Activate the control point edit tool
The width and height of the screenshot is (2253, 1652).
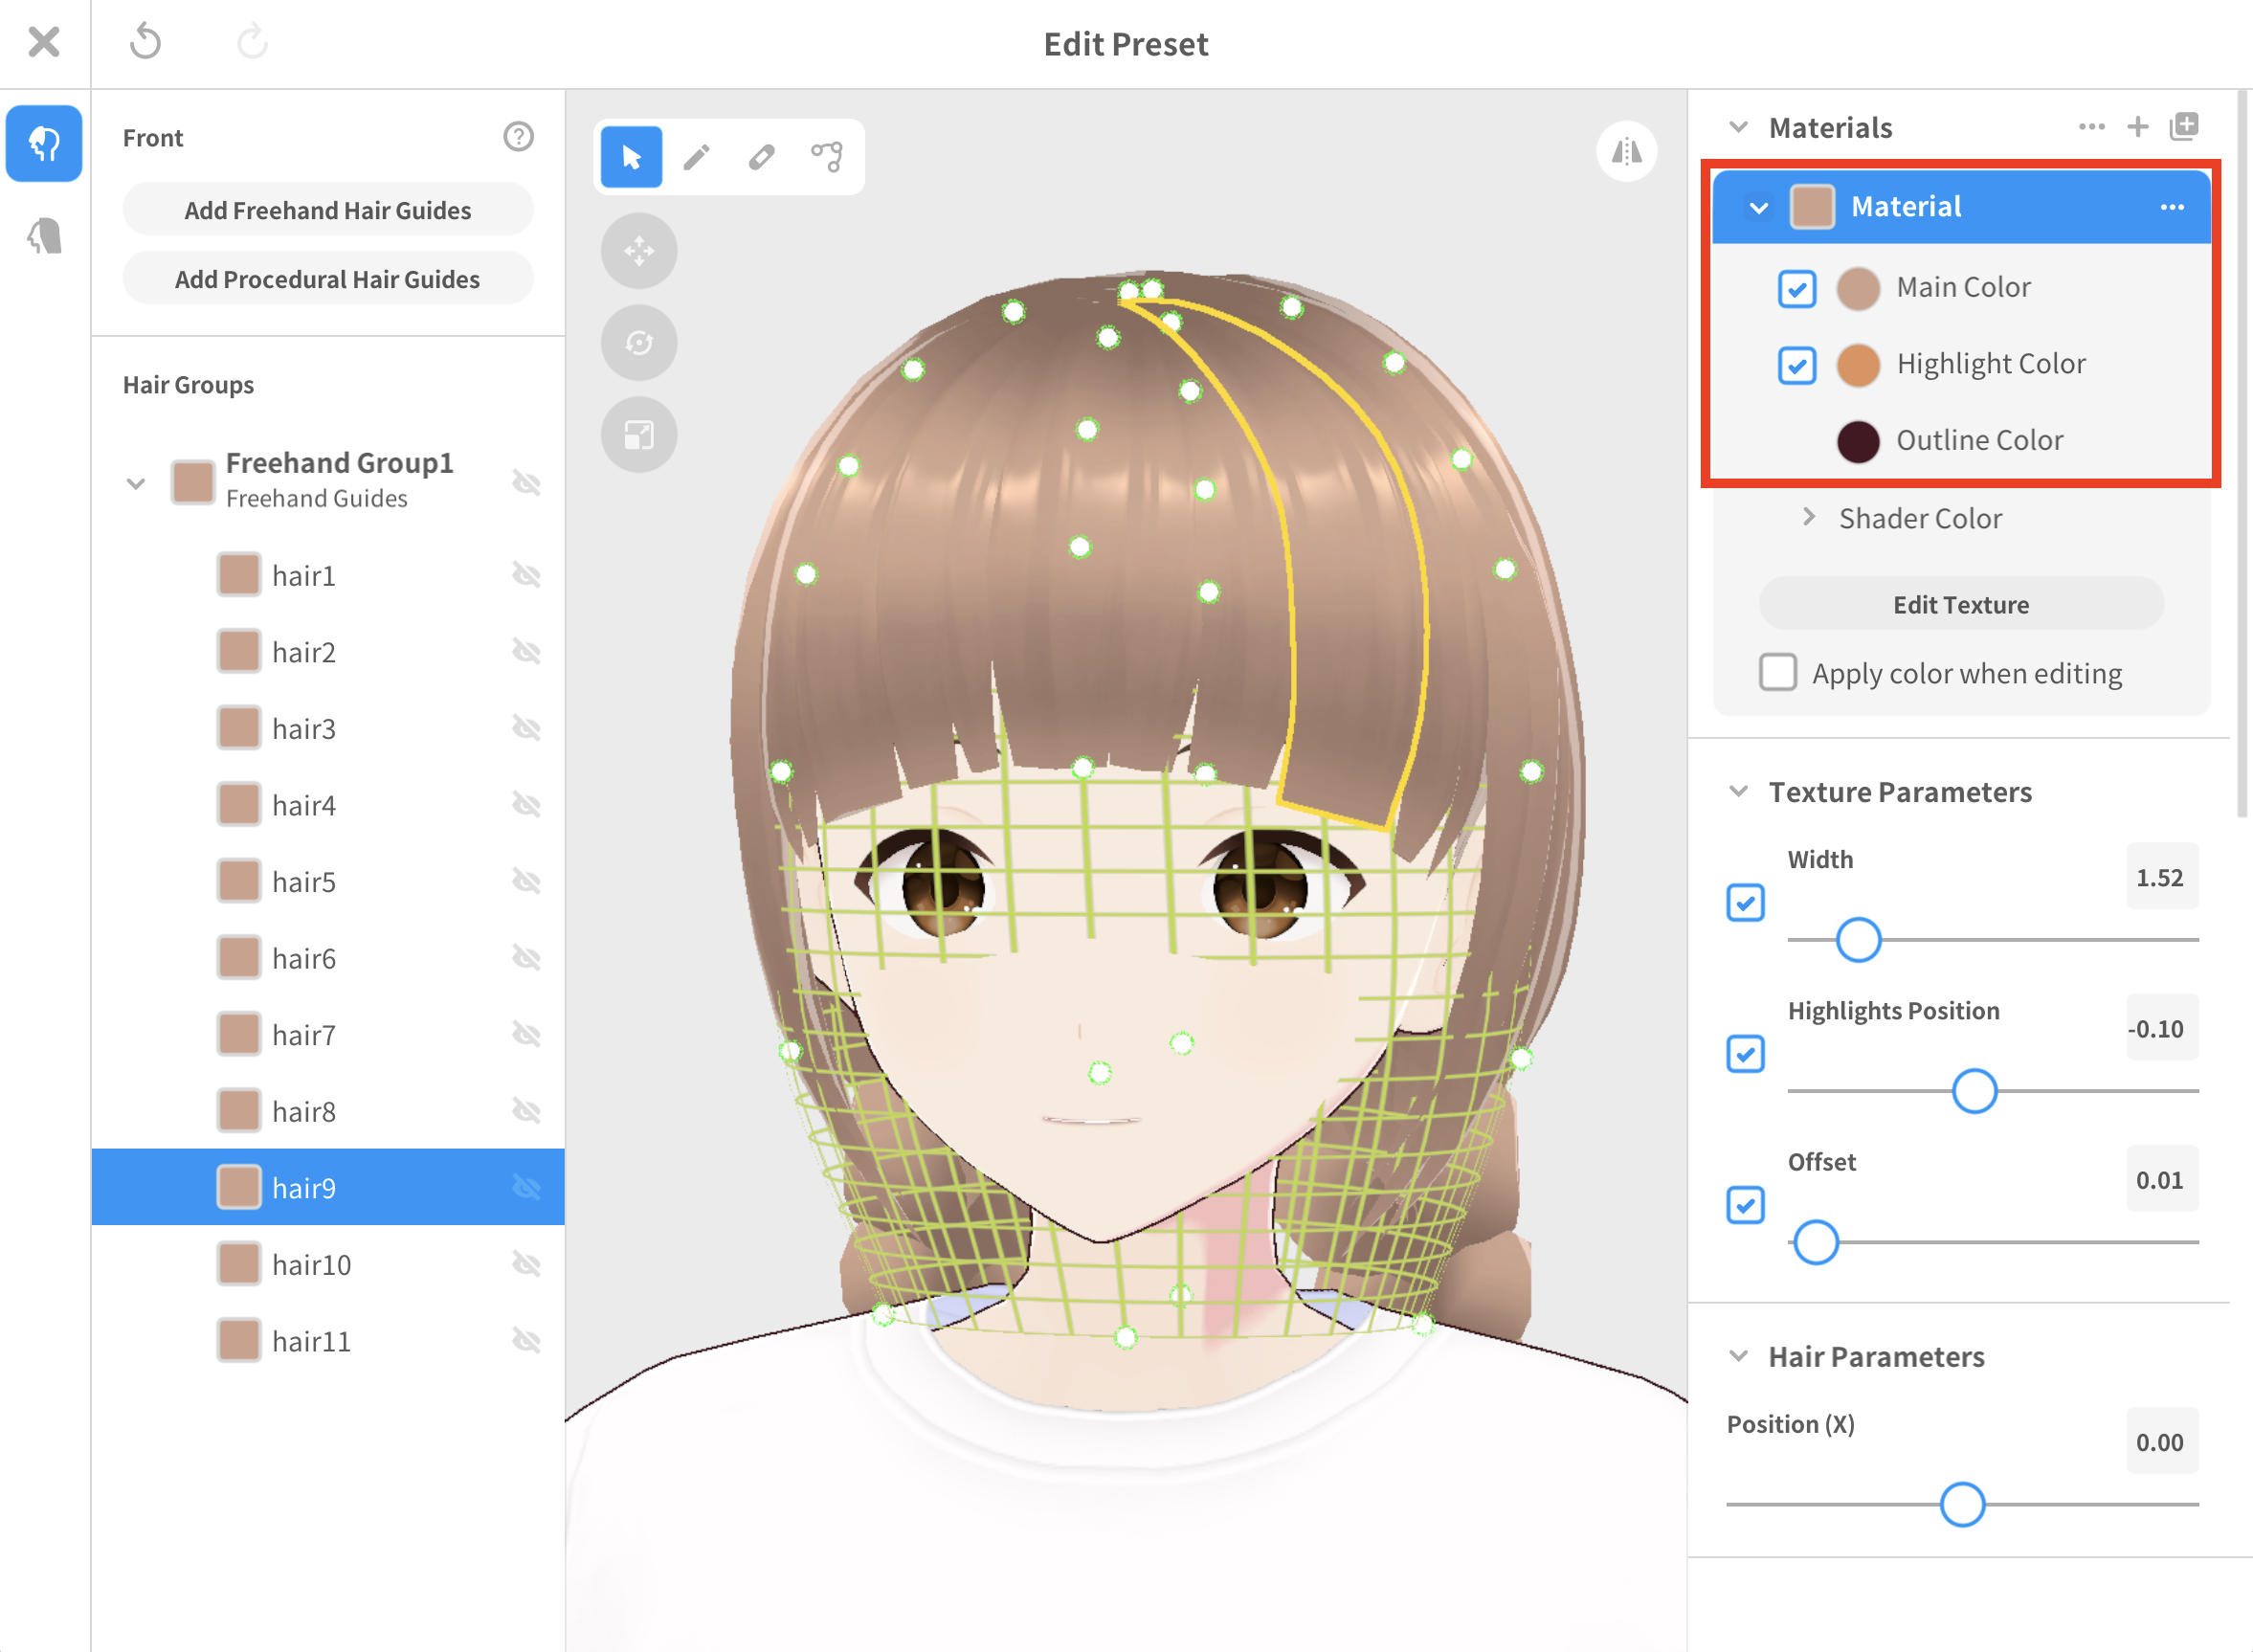[x=827, y=157]
